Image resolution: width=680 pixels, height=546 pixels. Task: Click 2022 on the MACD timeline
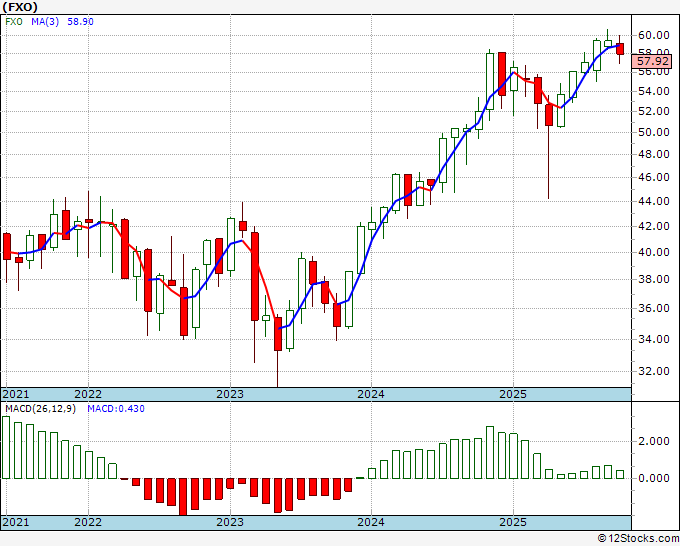pos(88,522)
